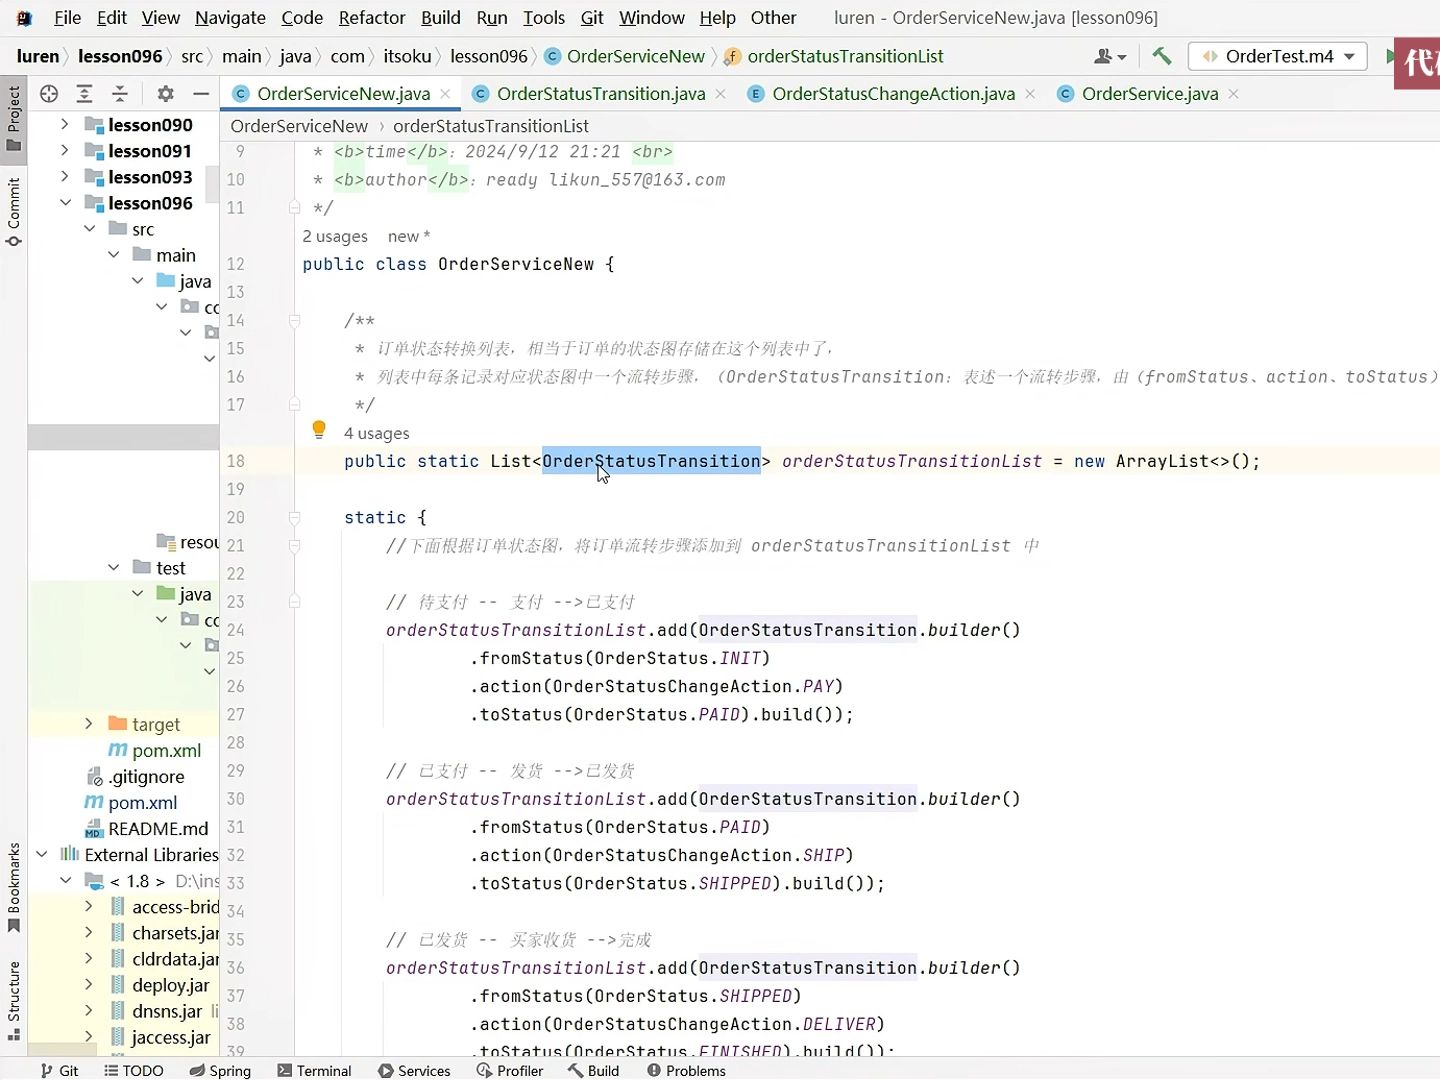The width and height of the screenshot is (1440, 1080).
Task: Close the OrderStatusTransition.java tab
Action: click(720, 93)
